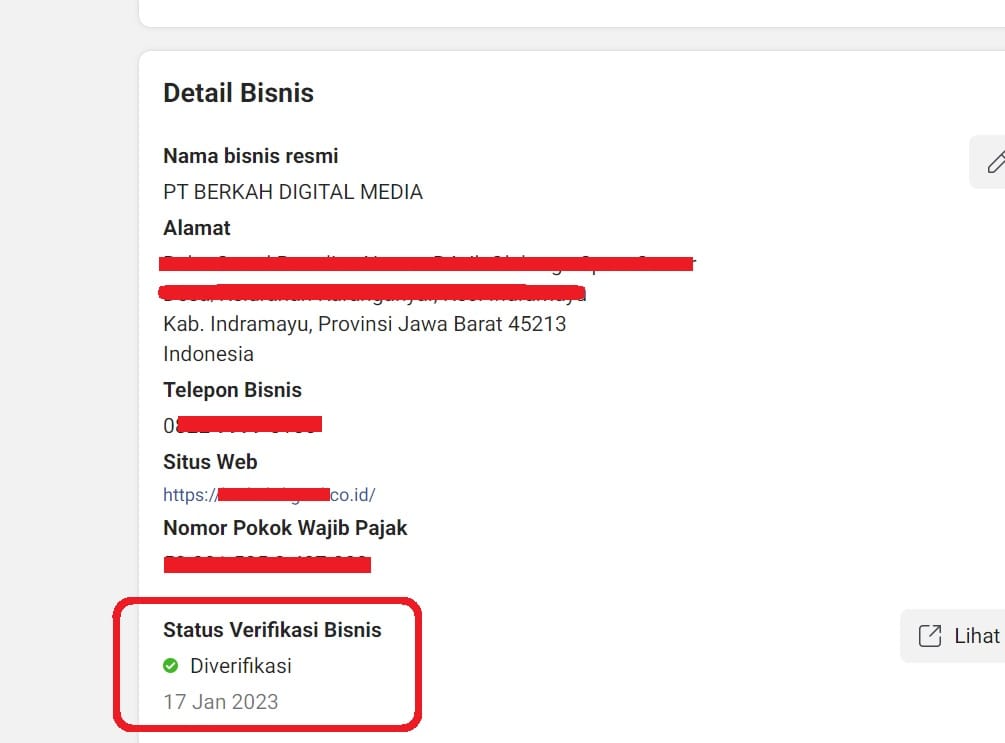Click the first redacted address line
The width and height of the screenshot is (1005, 743).
coord(427,264)
